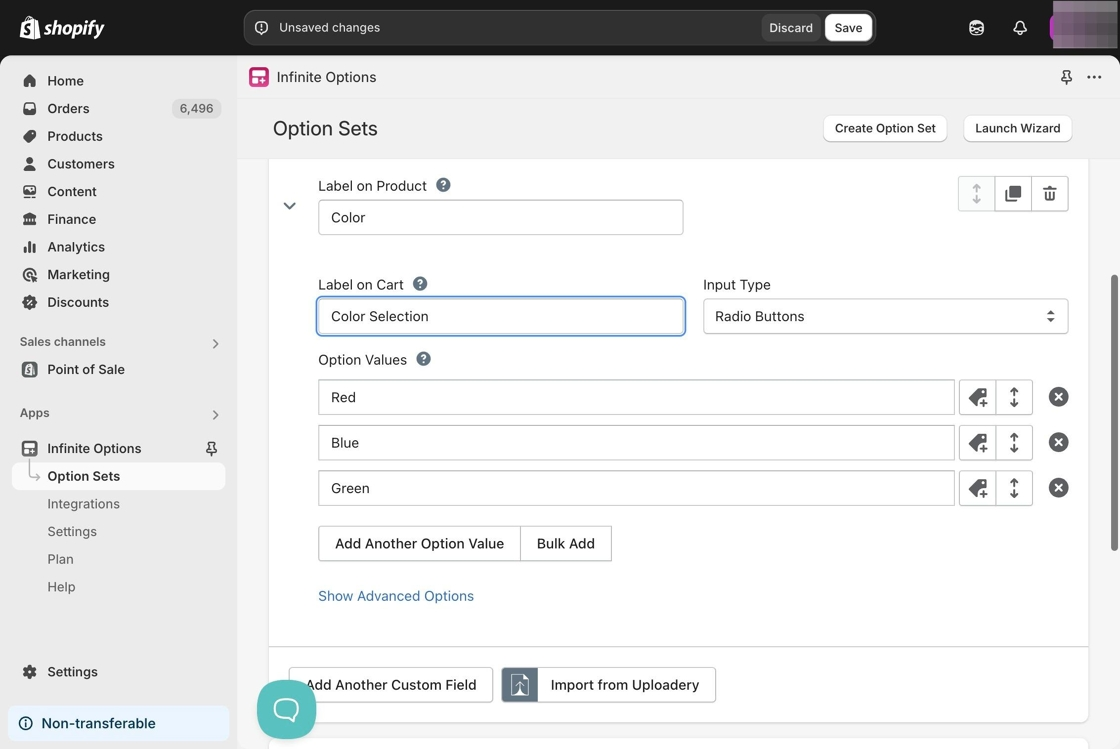Screen dimensions: 1120x749
Task: Click Show Advanced Options link
Action: (396, 596)
